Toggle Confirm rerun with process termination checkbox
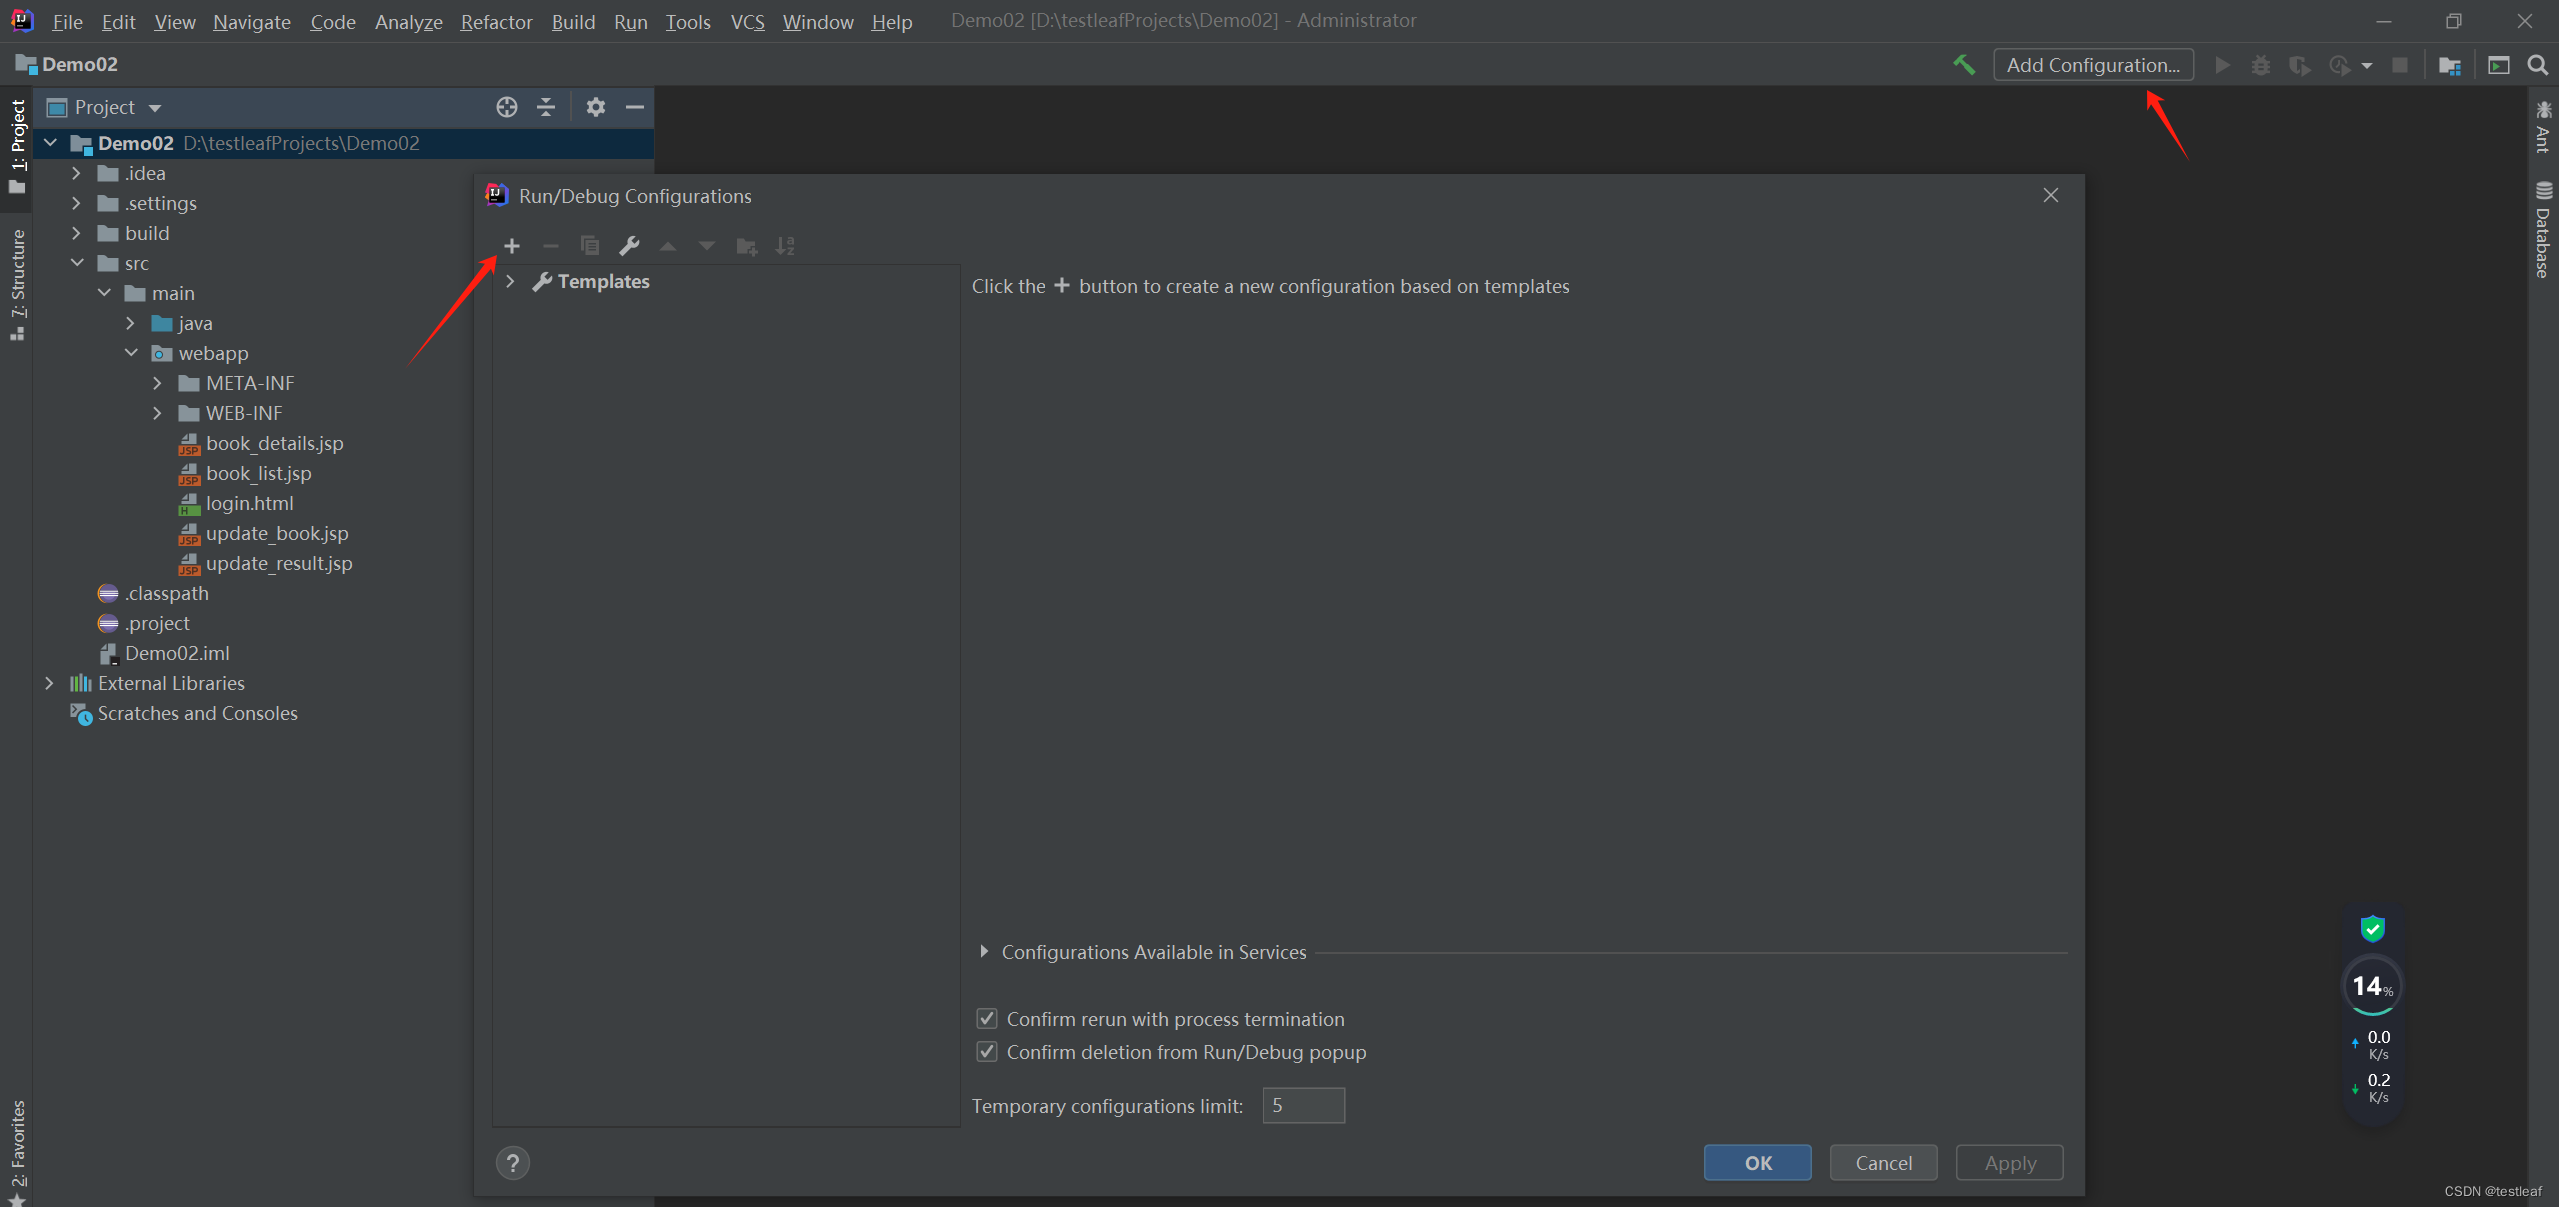 pos(987,1019)
